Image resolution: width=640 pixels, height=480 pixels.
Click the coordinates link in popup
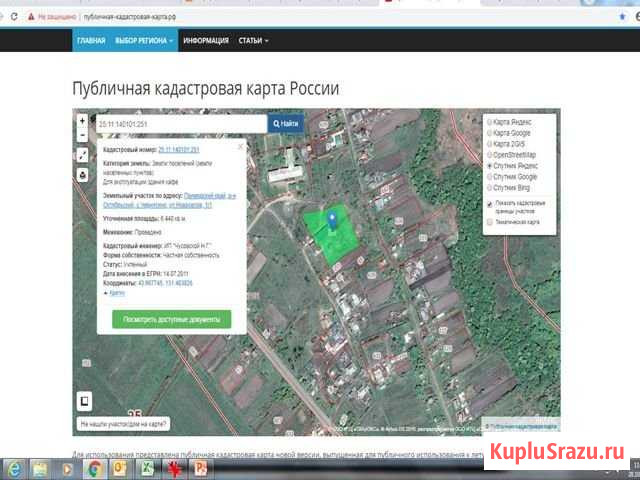[165, 283]
